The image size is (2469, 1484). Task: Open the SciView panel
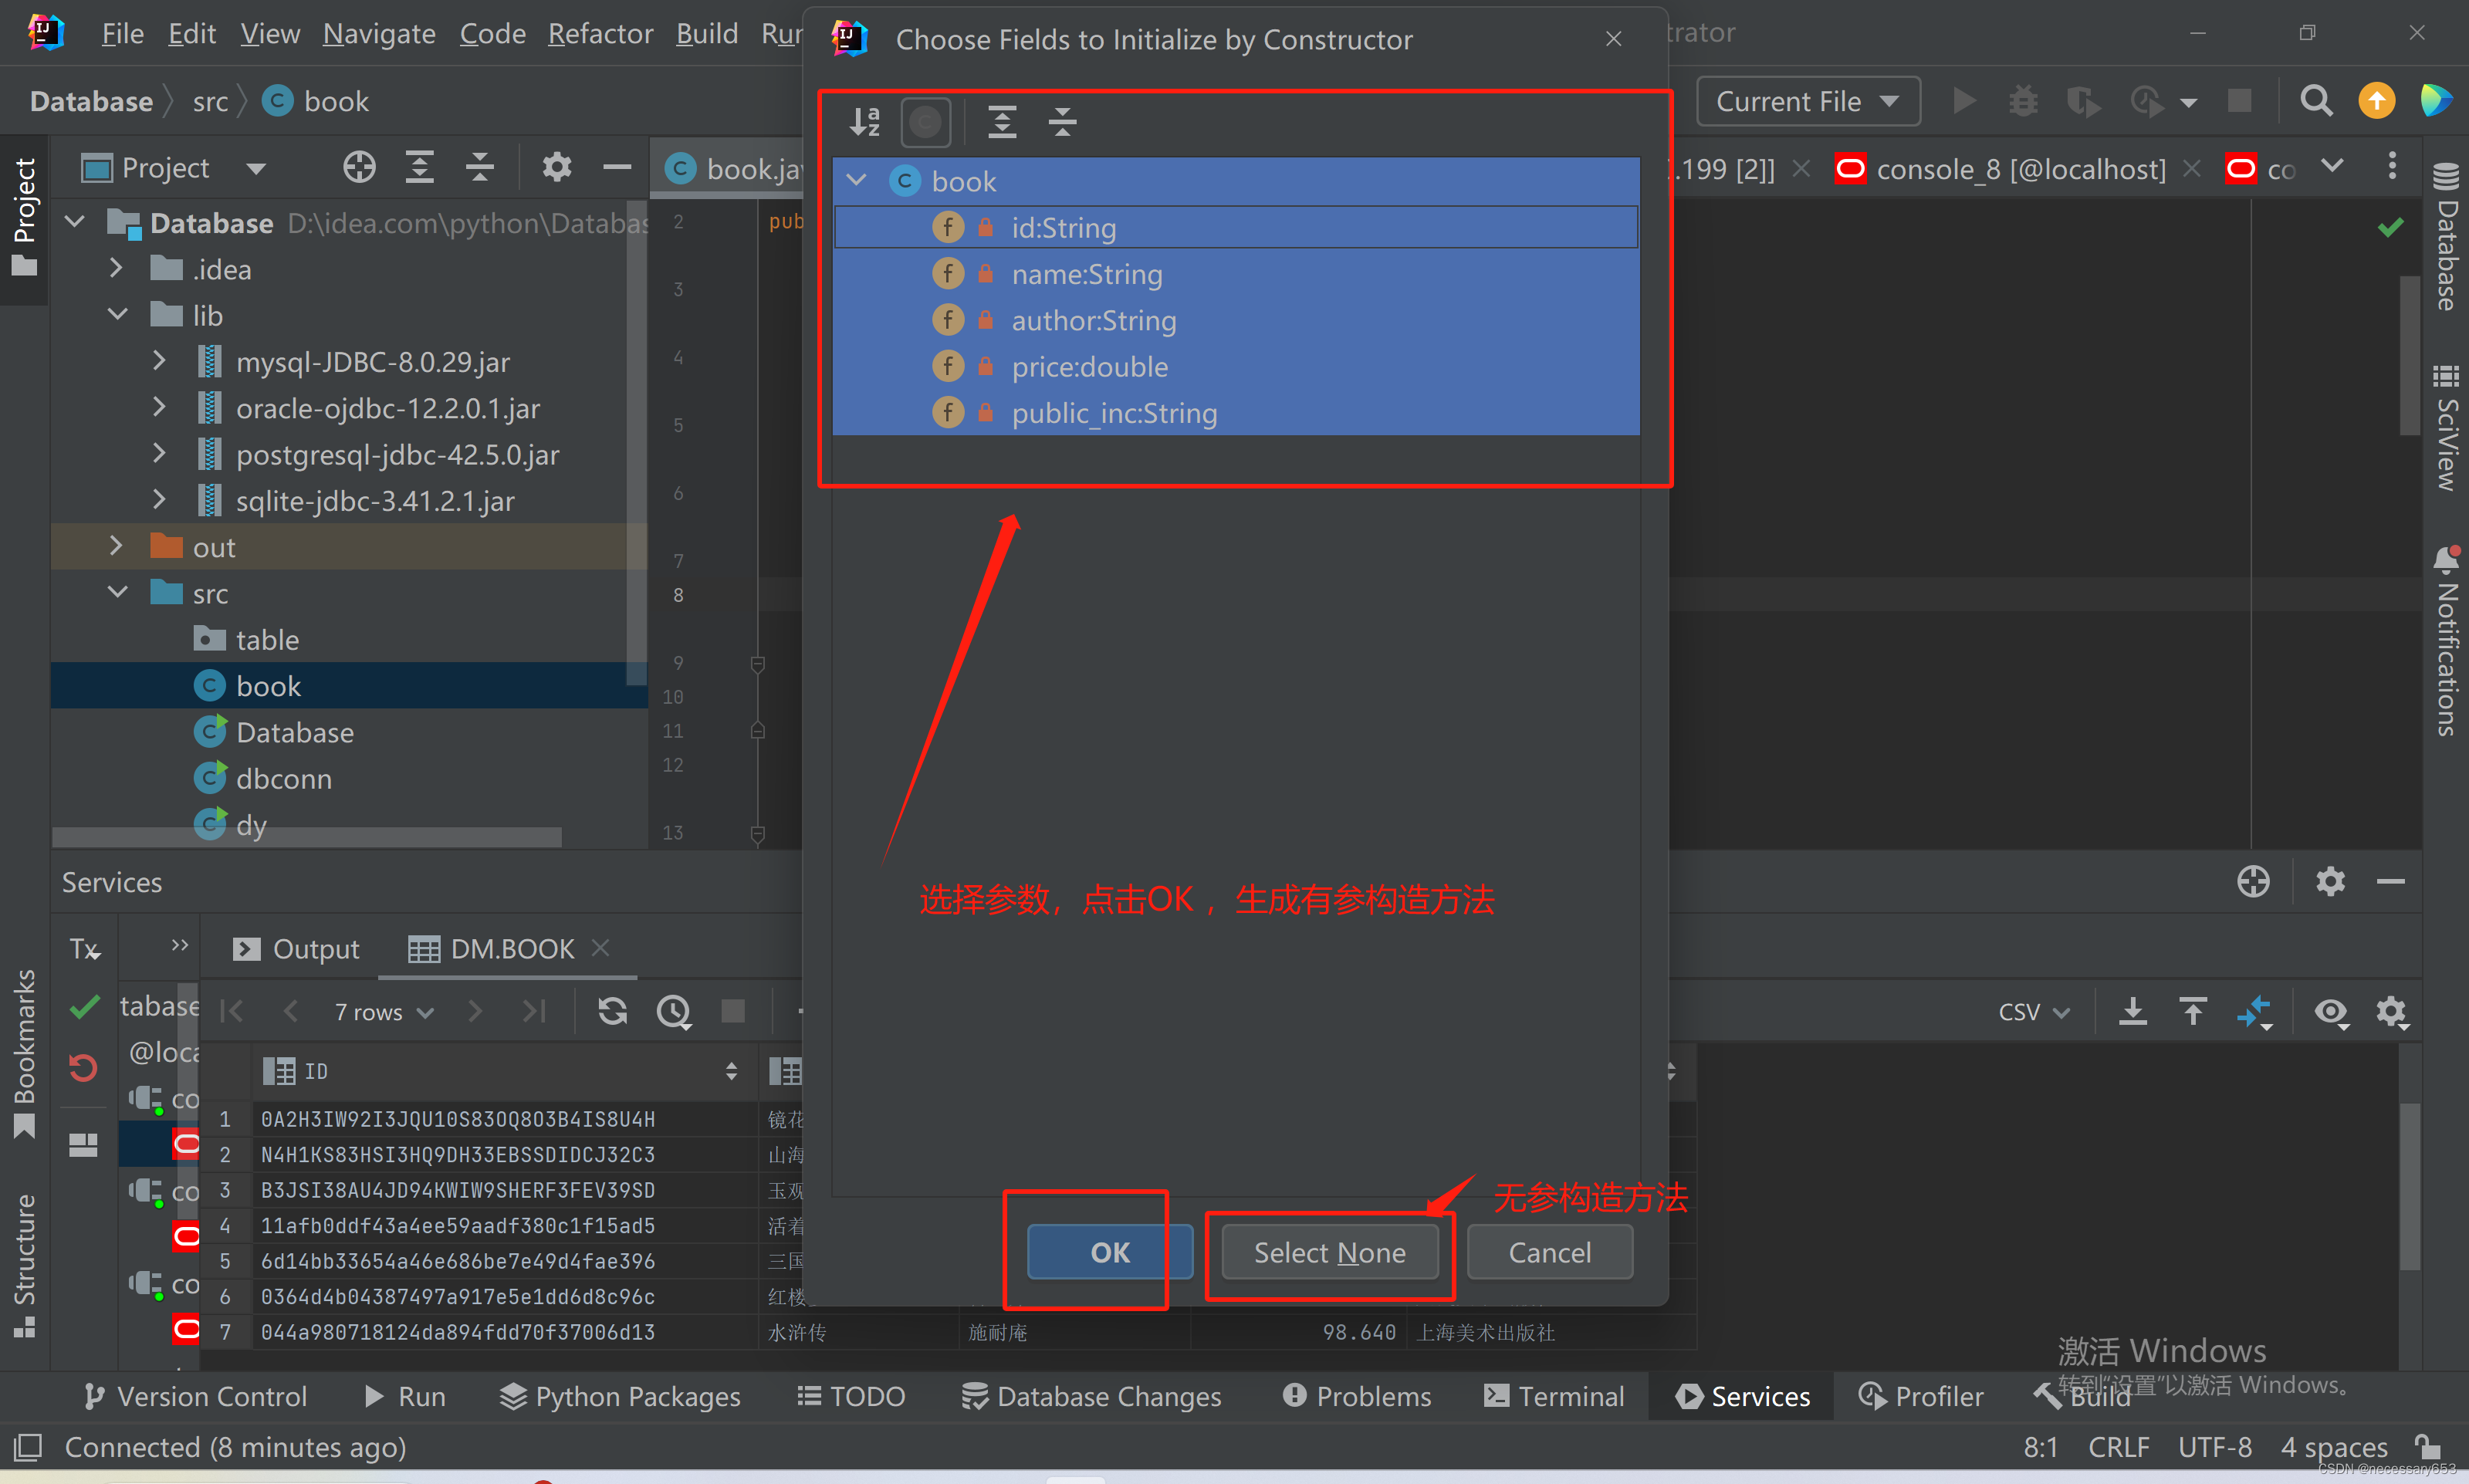2447,430
